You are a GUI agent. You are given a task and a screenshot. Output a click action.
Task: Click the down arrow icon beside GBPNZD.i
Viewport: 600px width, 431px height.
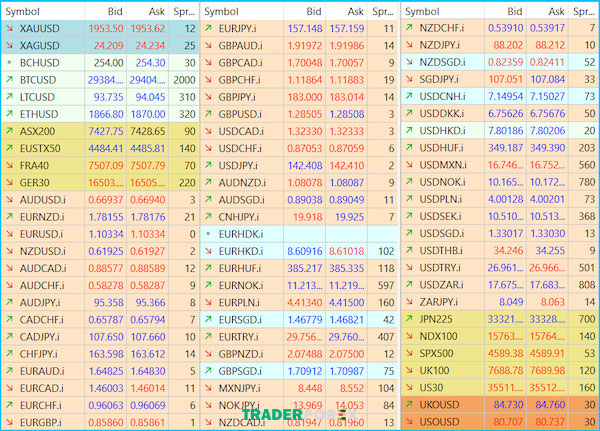(x=208, y=354)
